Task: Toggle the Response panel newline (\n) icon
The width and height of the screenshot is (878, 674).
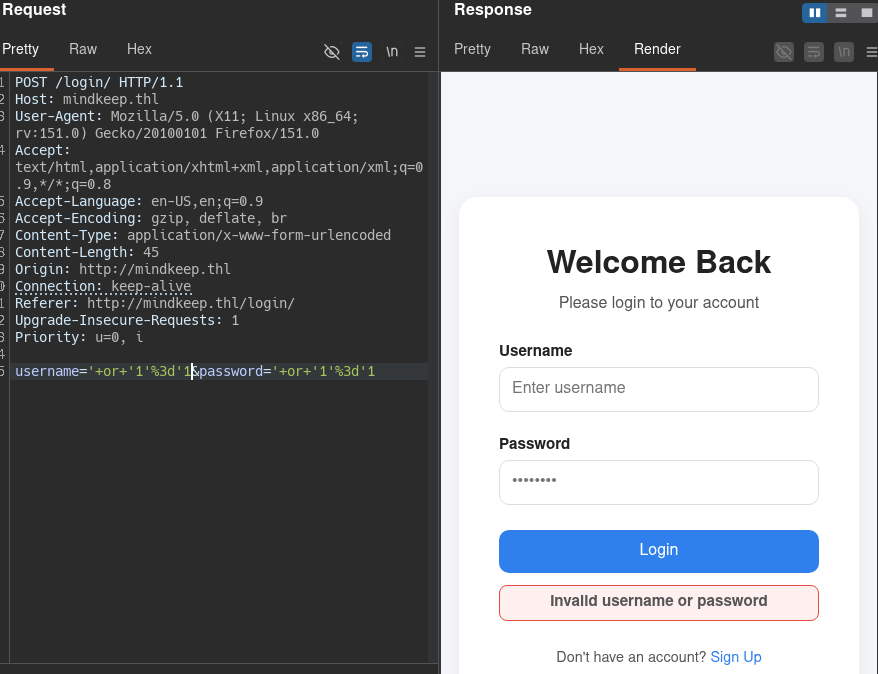Action: tap(844, 52)
